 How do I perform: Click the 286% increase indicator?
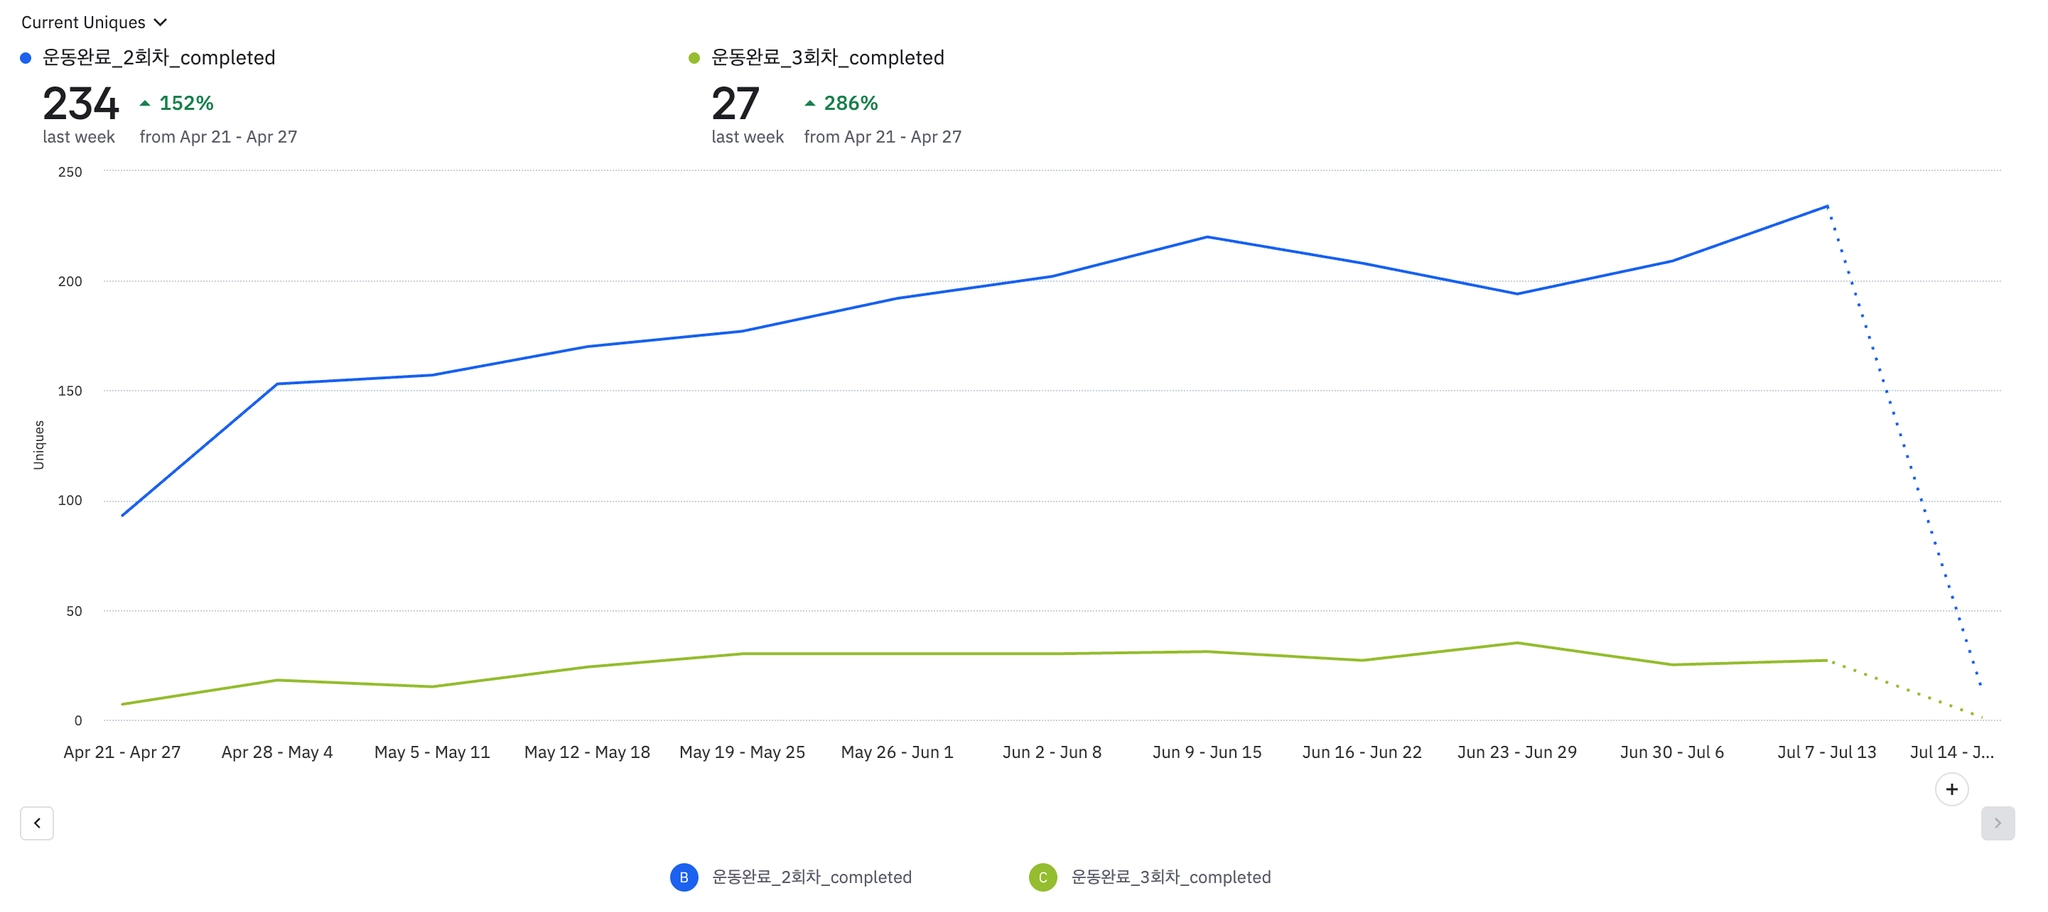[x=842, y=103]
